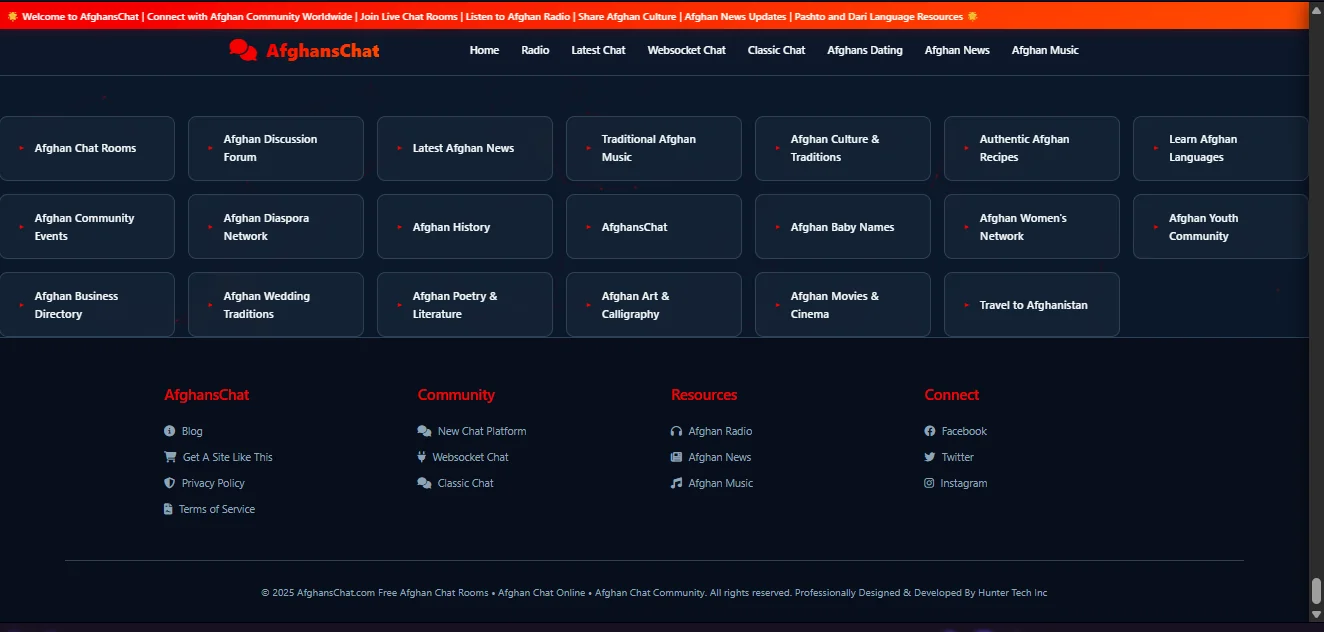Open the Terms of Service link

(217, 509)
